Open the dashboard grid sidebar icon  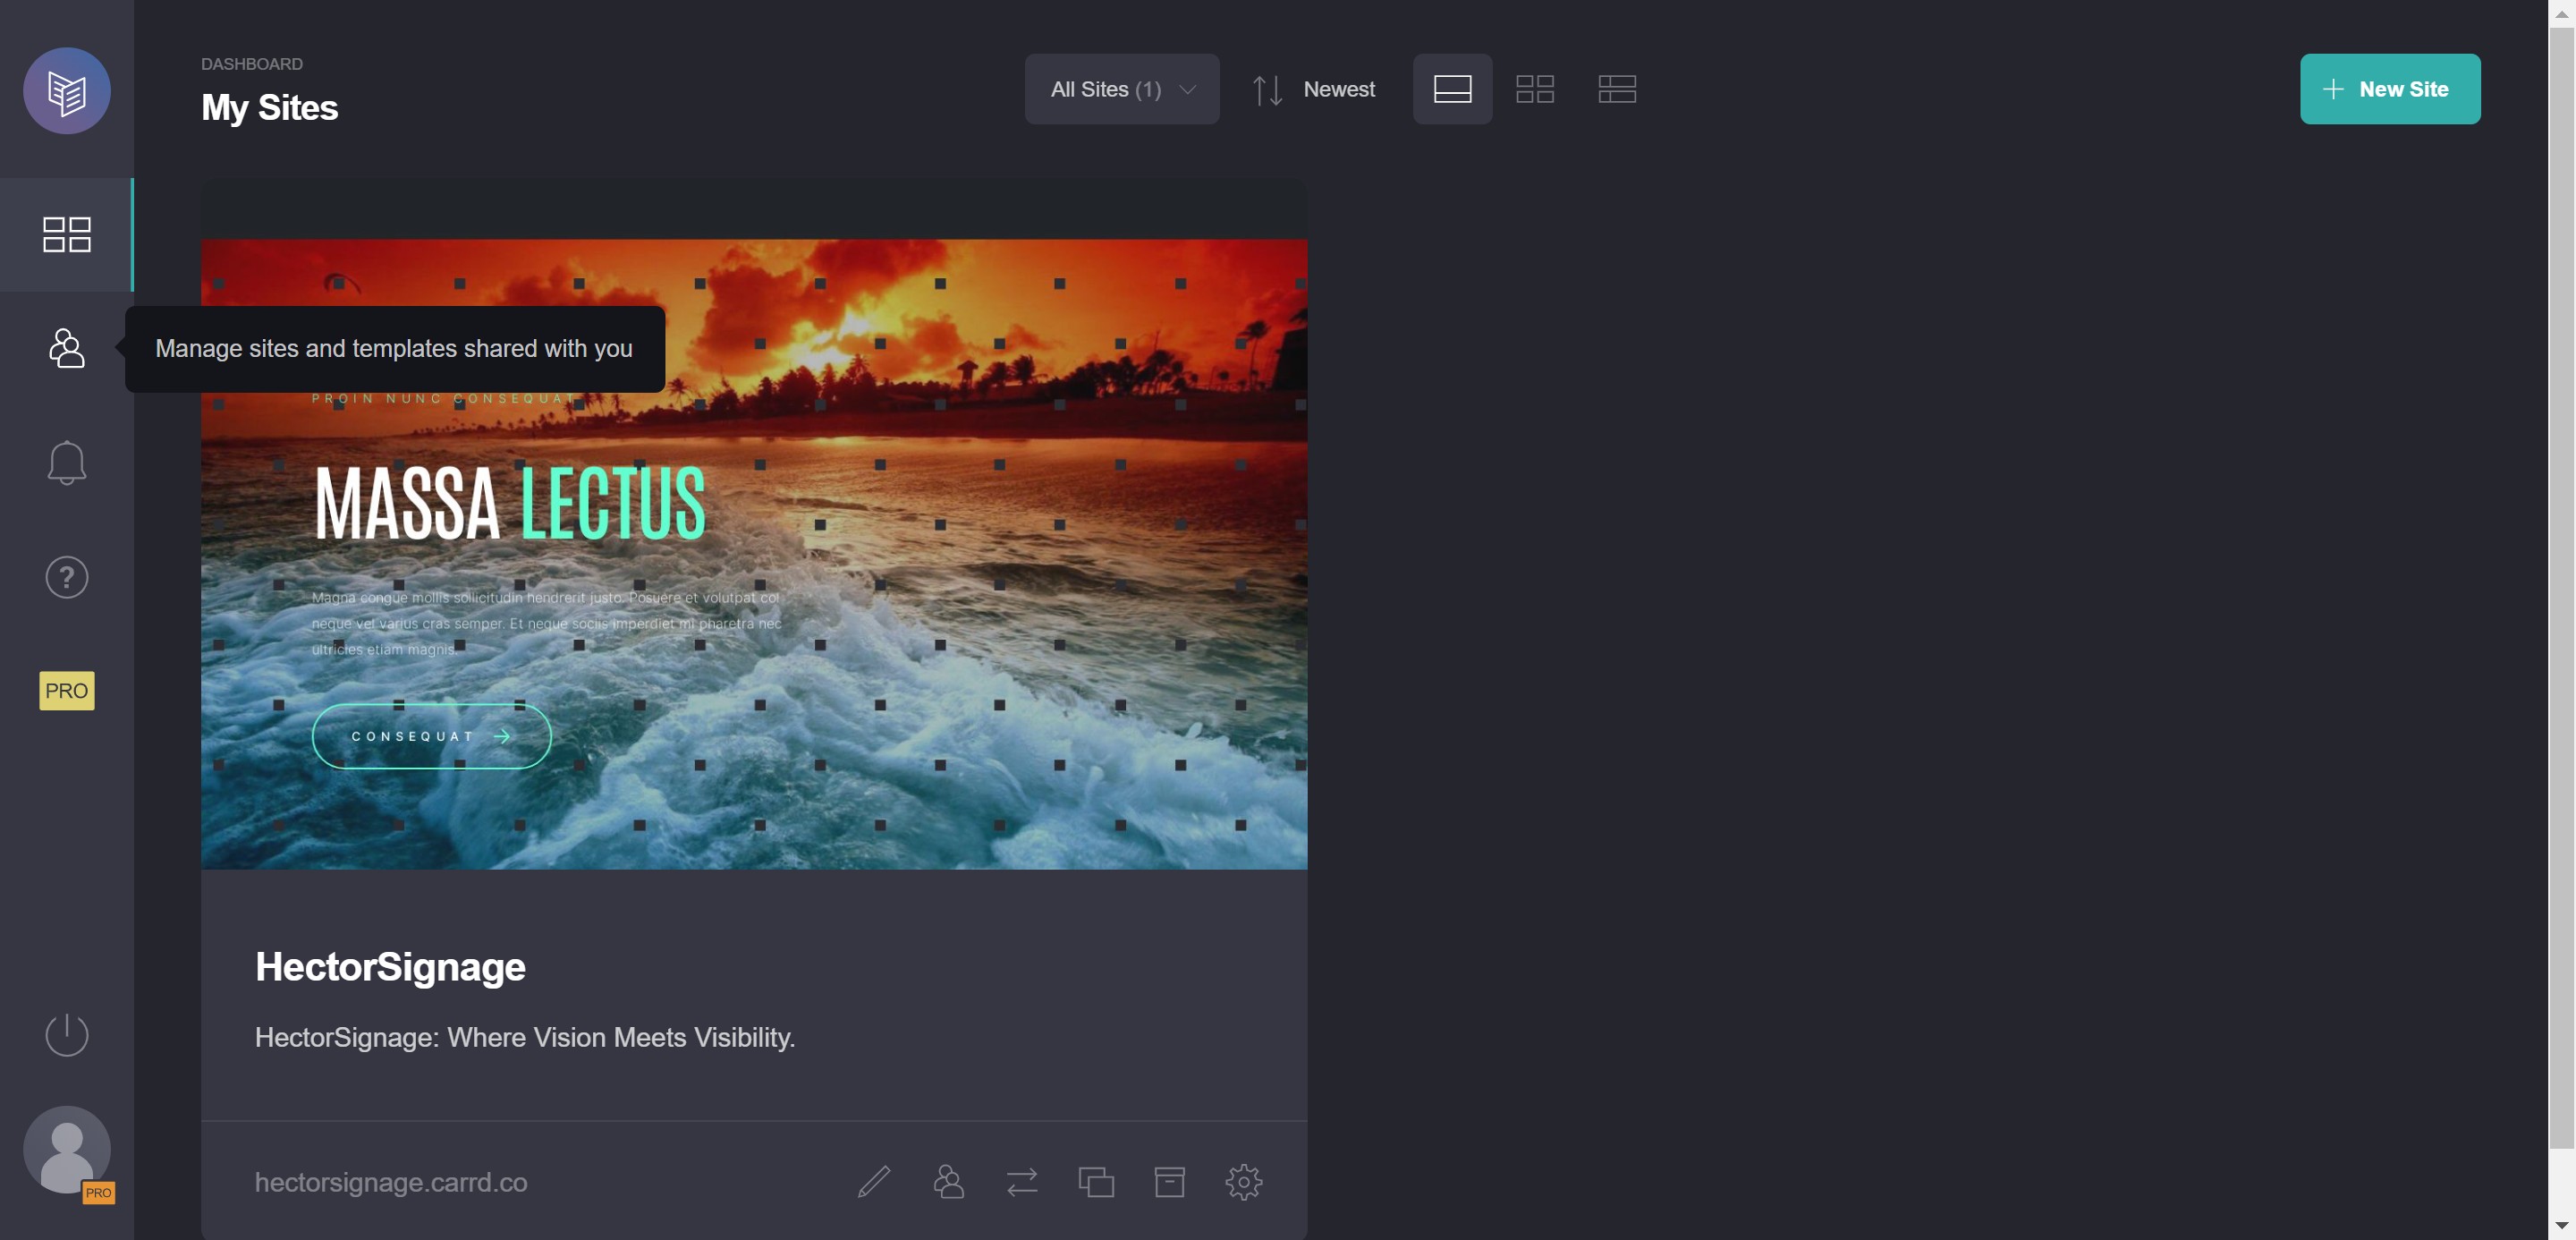[67, 235]
